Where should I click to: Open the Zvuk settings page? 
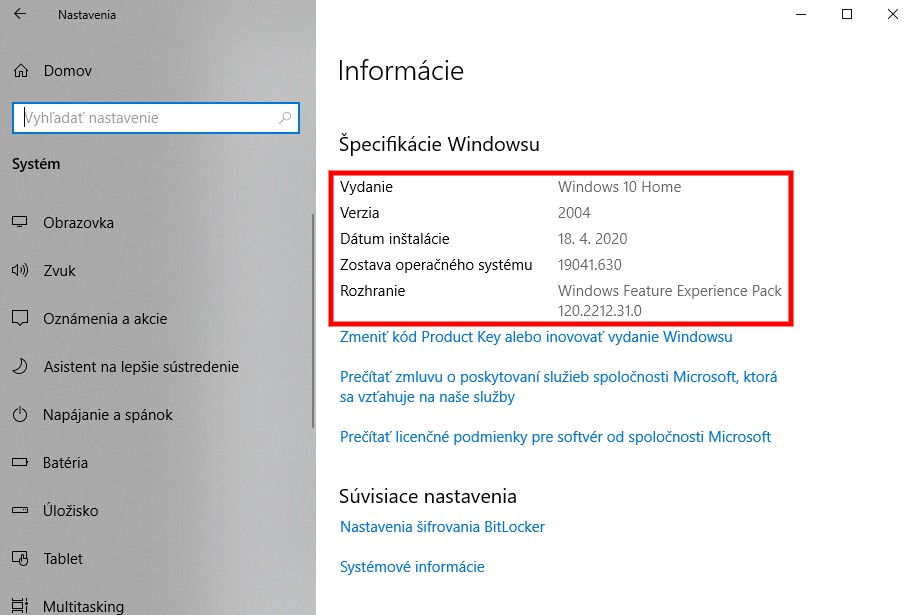click(x=59, y=270)
